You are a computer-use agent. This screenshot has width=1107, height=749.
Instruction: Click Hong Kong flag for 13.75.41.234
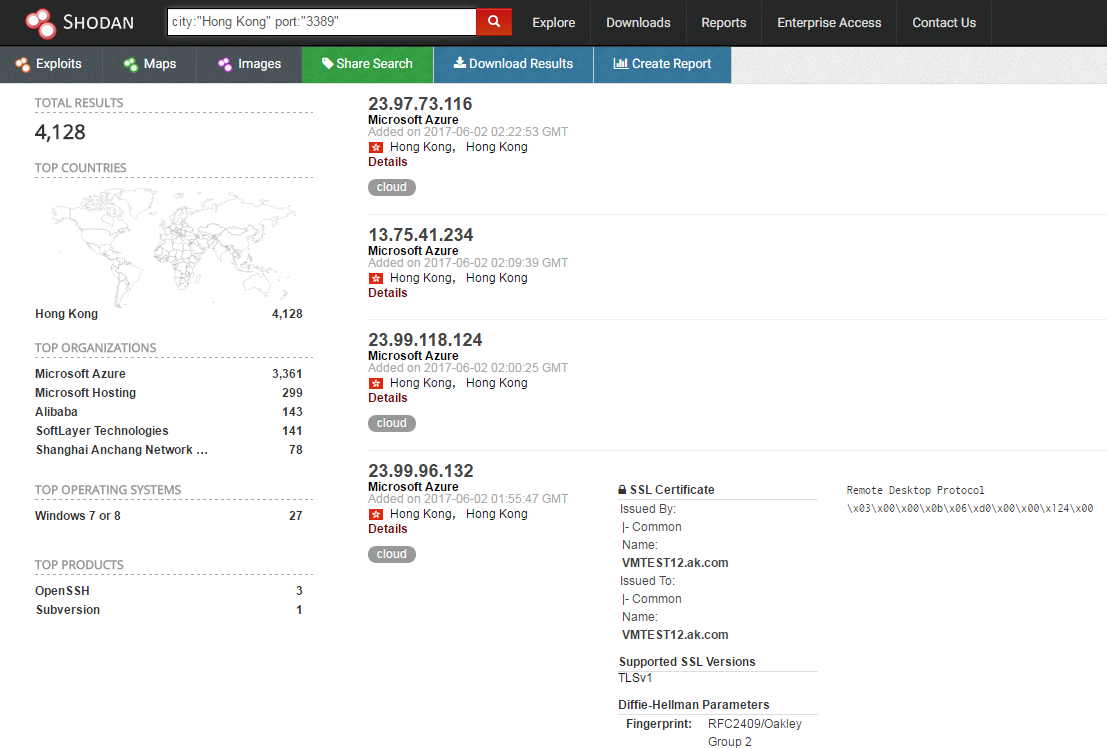376,279
